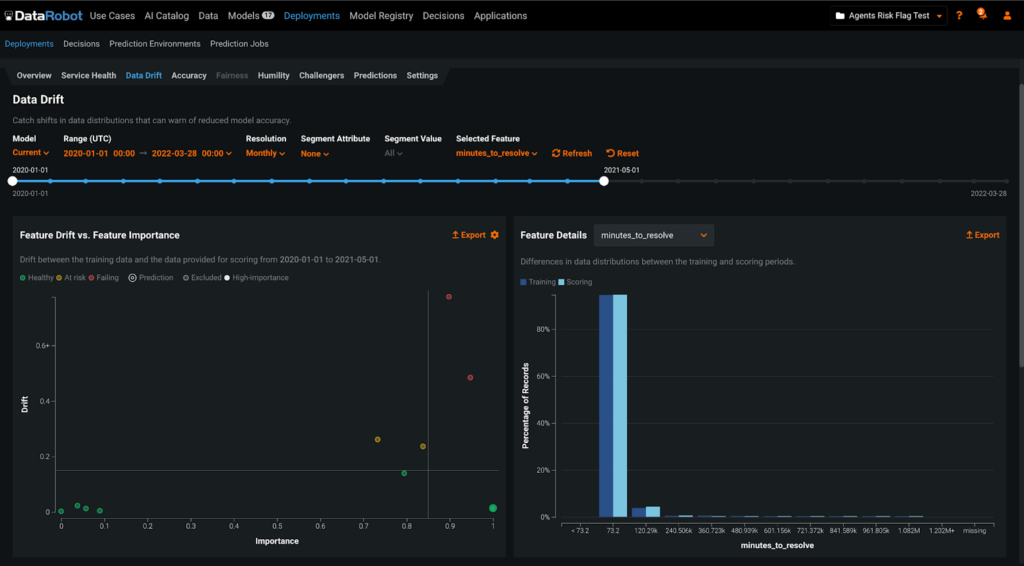The height and width of the screenshot is (566, 1024).
Task: Switch to the Service Health tab
Action: pos(88,76)
